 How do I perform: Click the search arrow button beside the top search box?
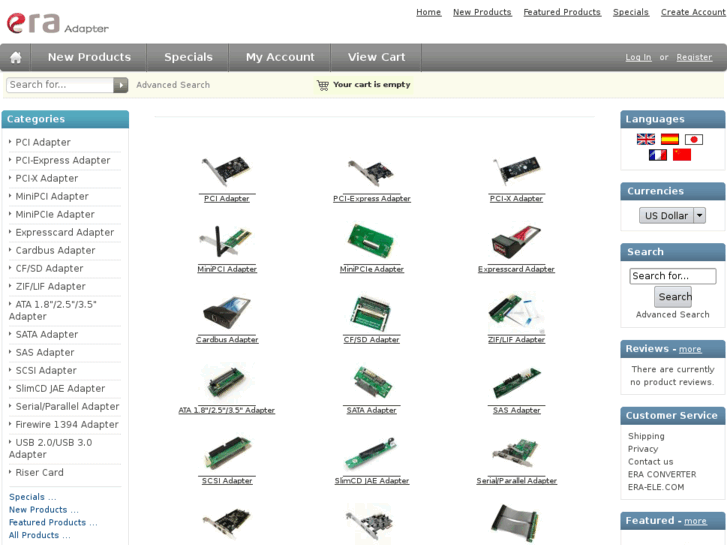pyautogui.click(x=121, y=85)
